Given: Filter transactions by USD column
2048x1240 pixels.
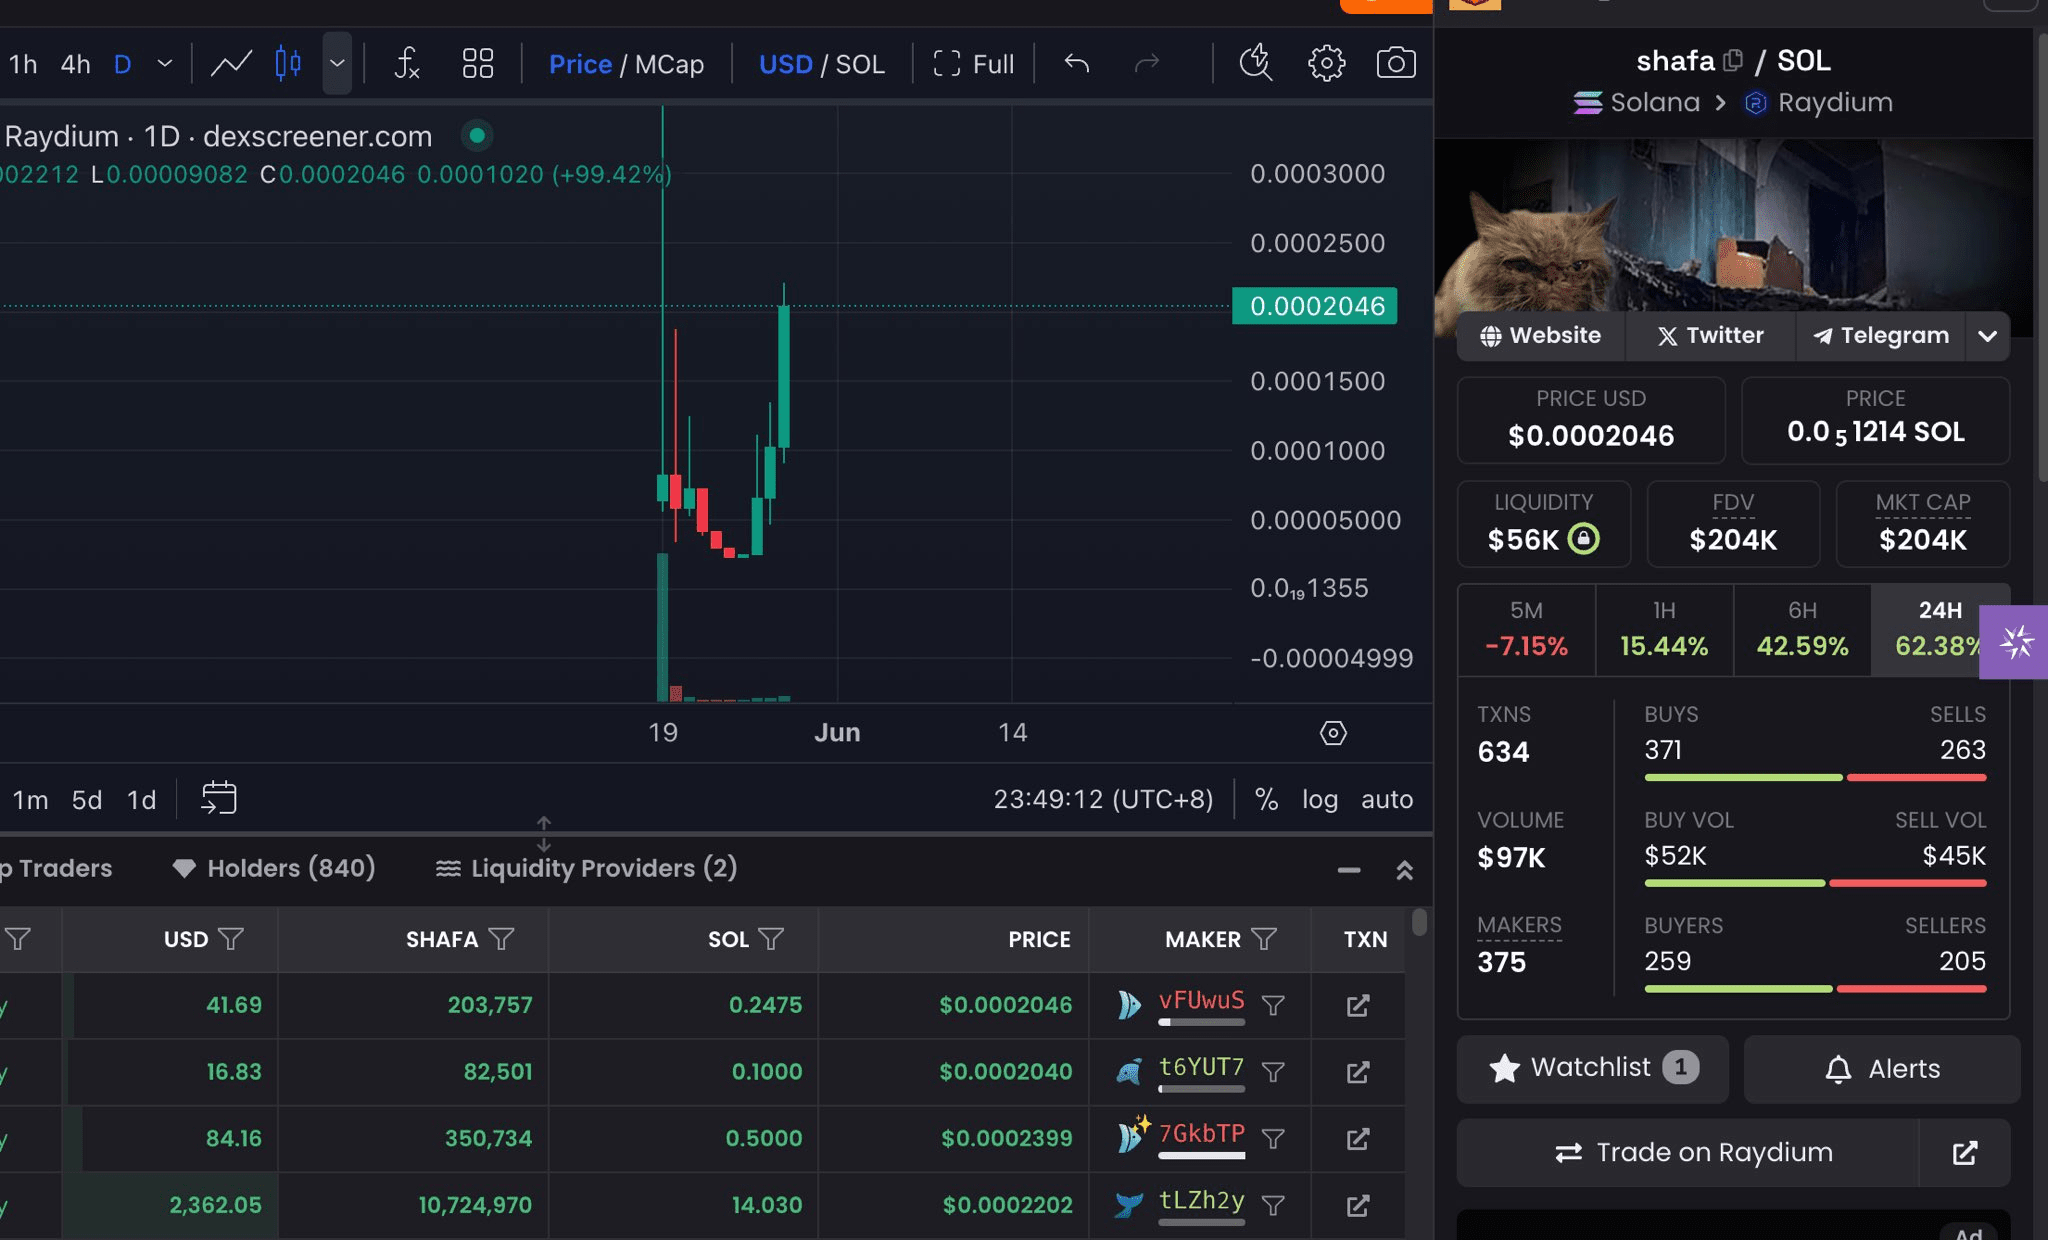Looking at the screenshot, I should (x=231, y=939).
